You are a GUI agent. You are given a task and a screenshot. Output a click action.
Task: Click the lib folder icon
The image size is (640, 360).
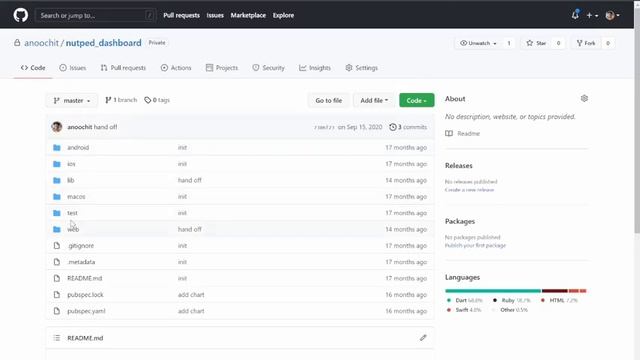[x=57, y=180]
